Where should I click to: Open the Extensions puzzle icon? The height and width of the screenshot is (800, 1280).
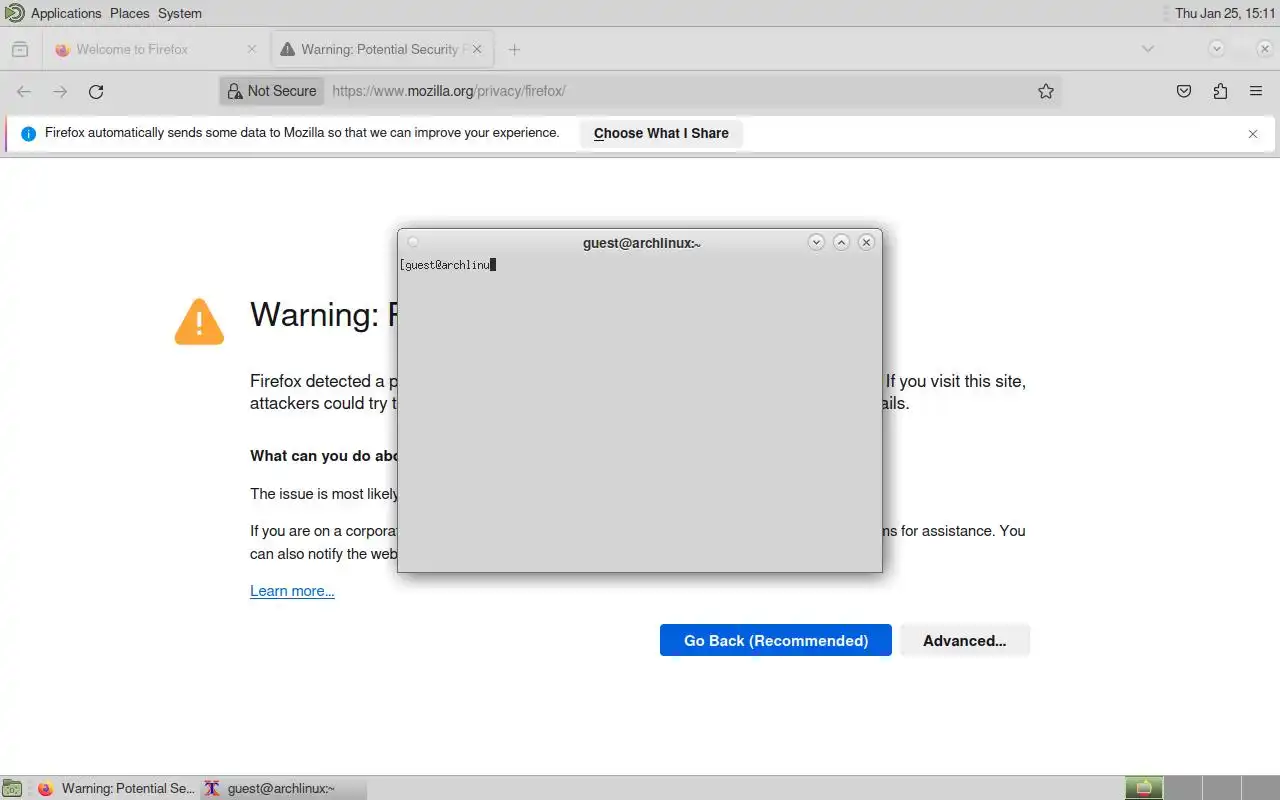coord(1220,91)
